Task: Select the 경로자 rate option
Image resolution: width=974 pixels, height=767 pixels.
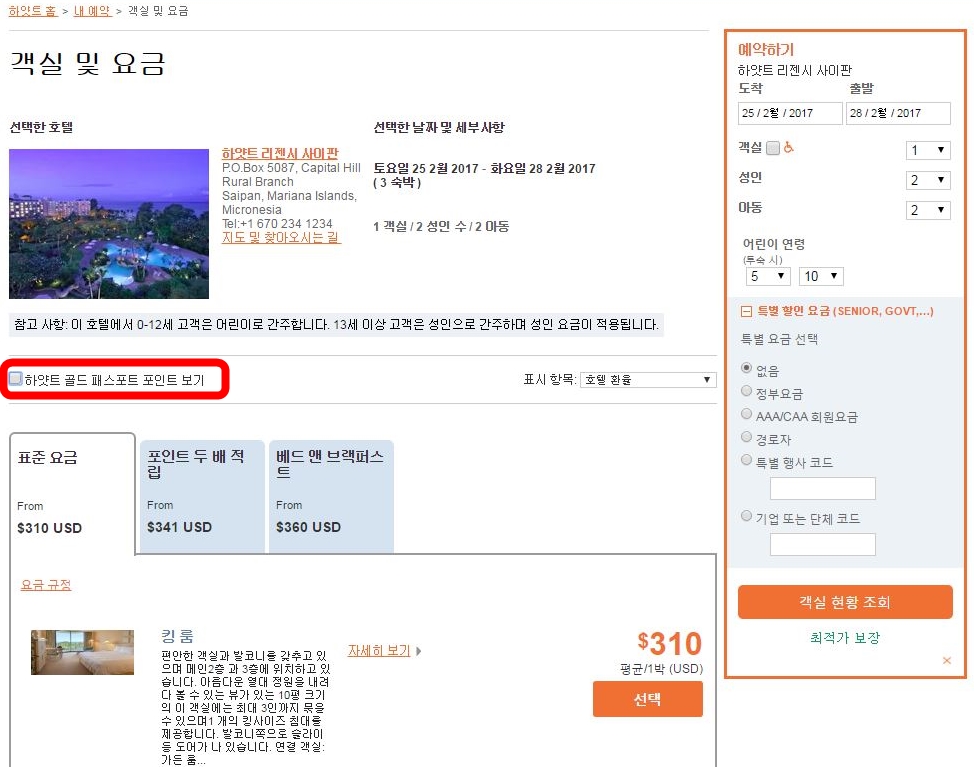Action: click(x=747, y=437)
